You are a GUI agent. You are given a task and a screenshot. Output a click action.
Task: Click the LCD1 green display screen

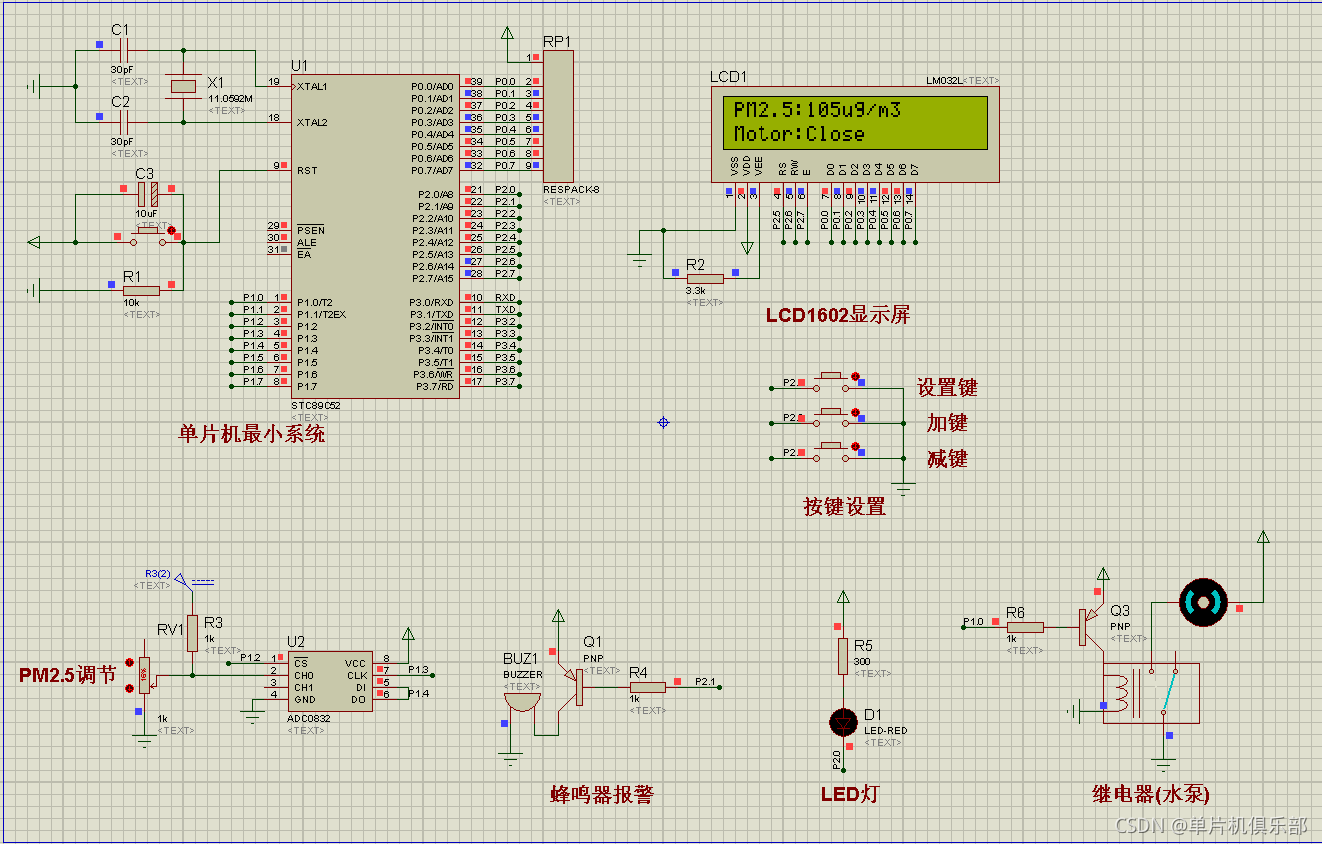coord(855,123)
